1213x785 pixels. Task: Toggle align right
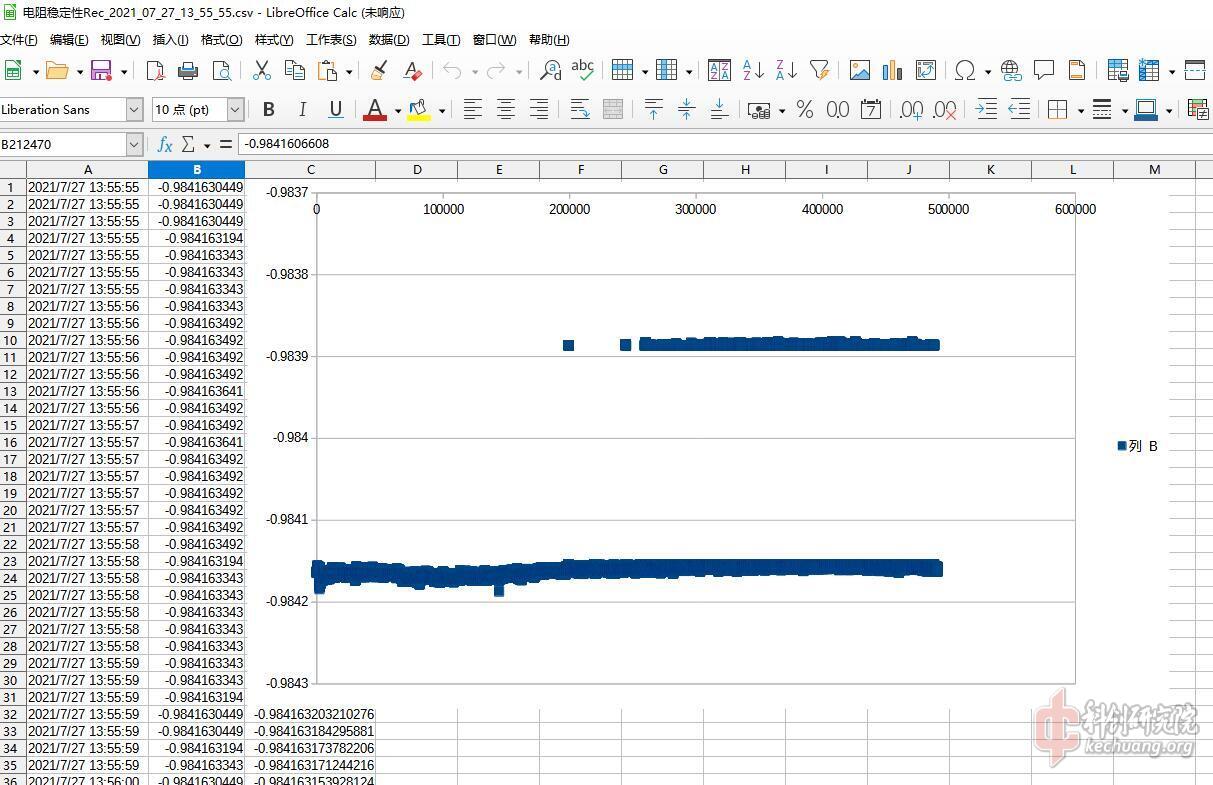coord(539,110)
